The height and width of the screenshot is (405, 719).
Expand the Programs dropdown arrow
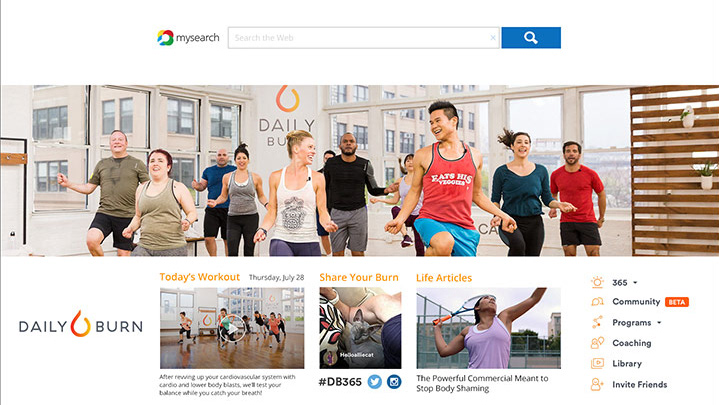[659, 322]
